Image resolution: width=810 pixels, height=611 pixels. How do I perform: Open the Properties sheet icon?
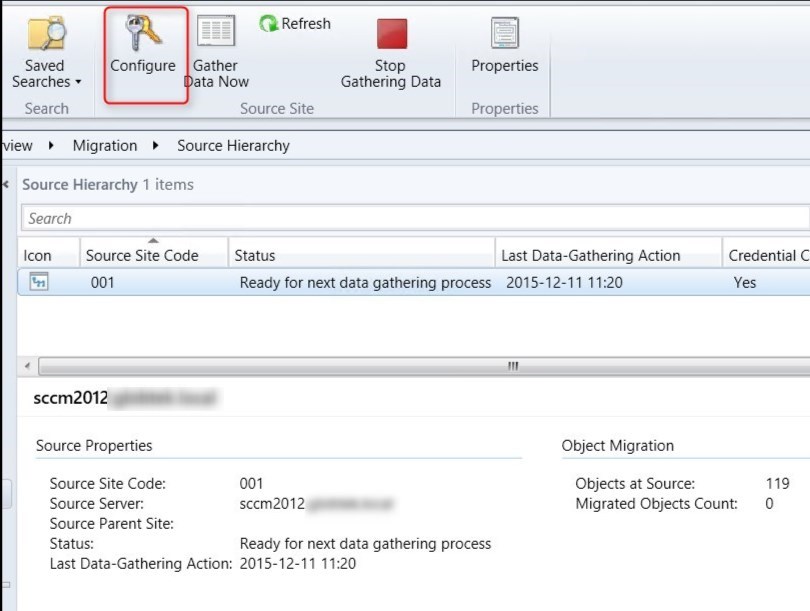504,33
